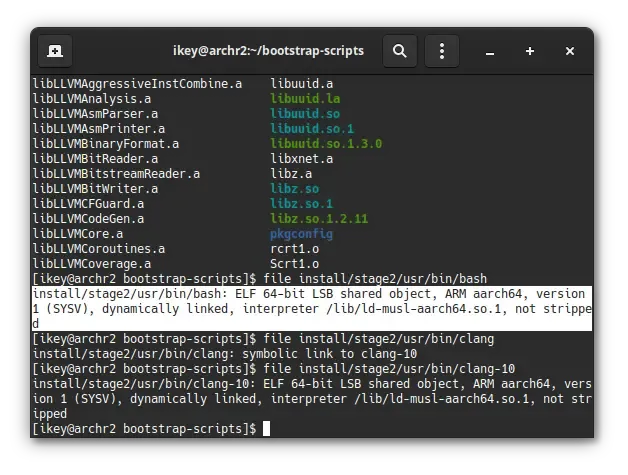Open the terminal search
This screenshot has width=628, height=475.
click(399, 51)
